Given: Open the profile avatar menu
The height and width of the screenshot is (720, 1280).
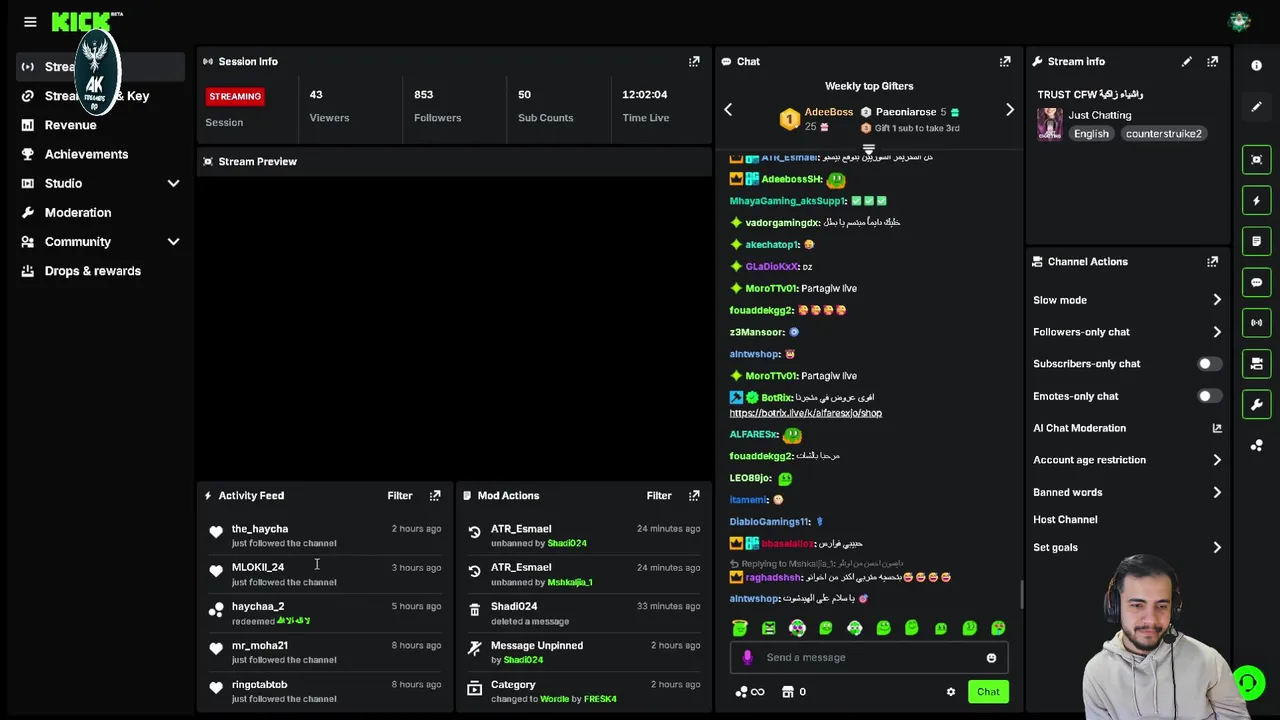Looking at the screenshot, I should (x=1239, y=21).
